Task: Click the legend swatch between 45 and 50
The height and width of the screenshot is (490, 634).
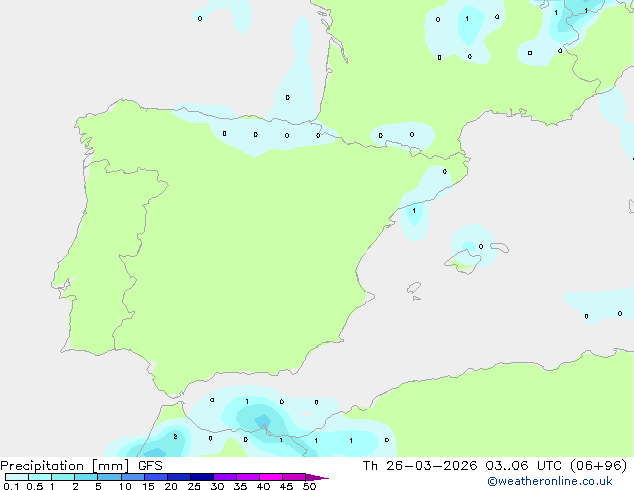Action: [x=294, y=477]
